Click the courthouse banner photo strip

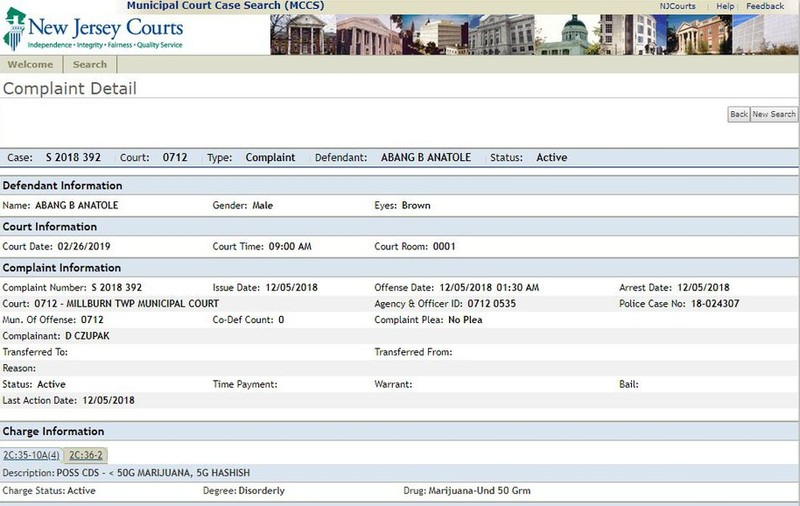[534, 35]
